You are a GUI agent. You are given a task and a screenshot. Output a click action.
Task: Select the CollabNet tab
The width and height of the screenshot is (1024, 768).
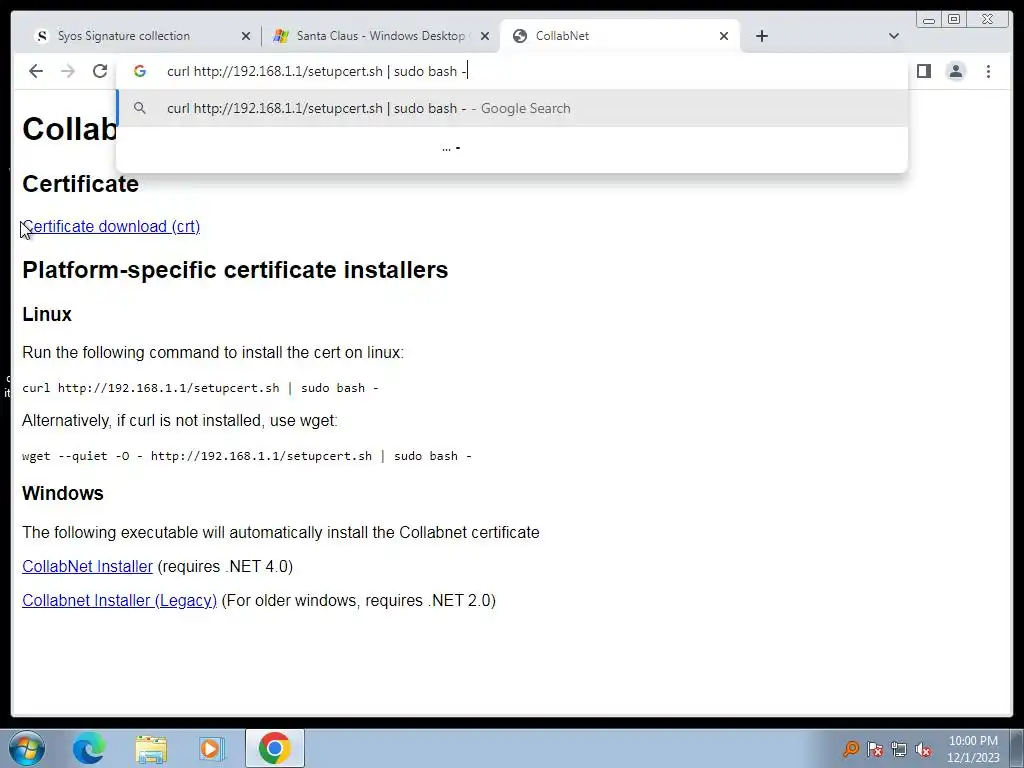pyautogui.click(x=620, y=36)
